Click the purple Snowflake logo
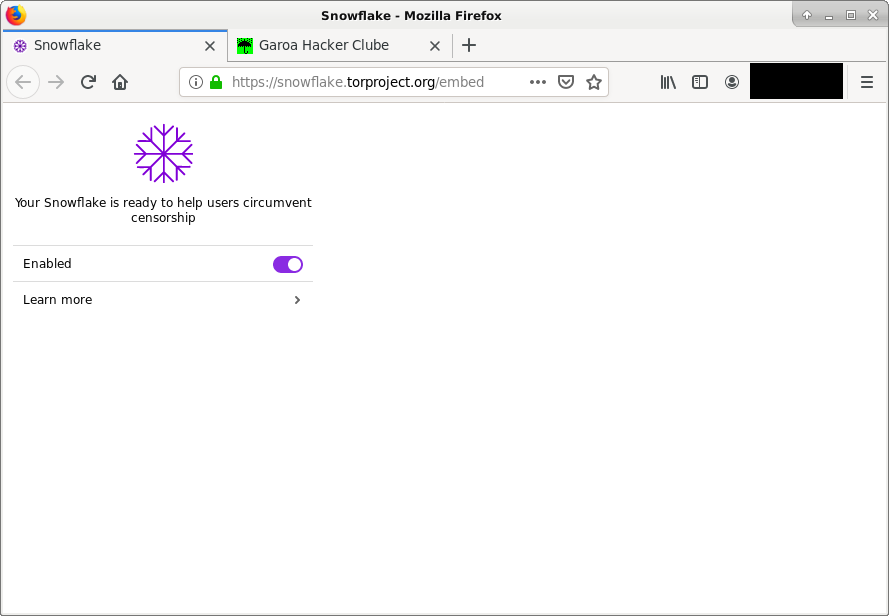 pyautogui.click(x=163, y=153)
